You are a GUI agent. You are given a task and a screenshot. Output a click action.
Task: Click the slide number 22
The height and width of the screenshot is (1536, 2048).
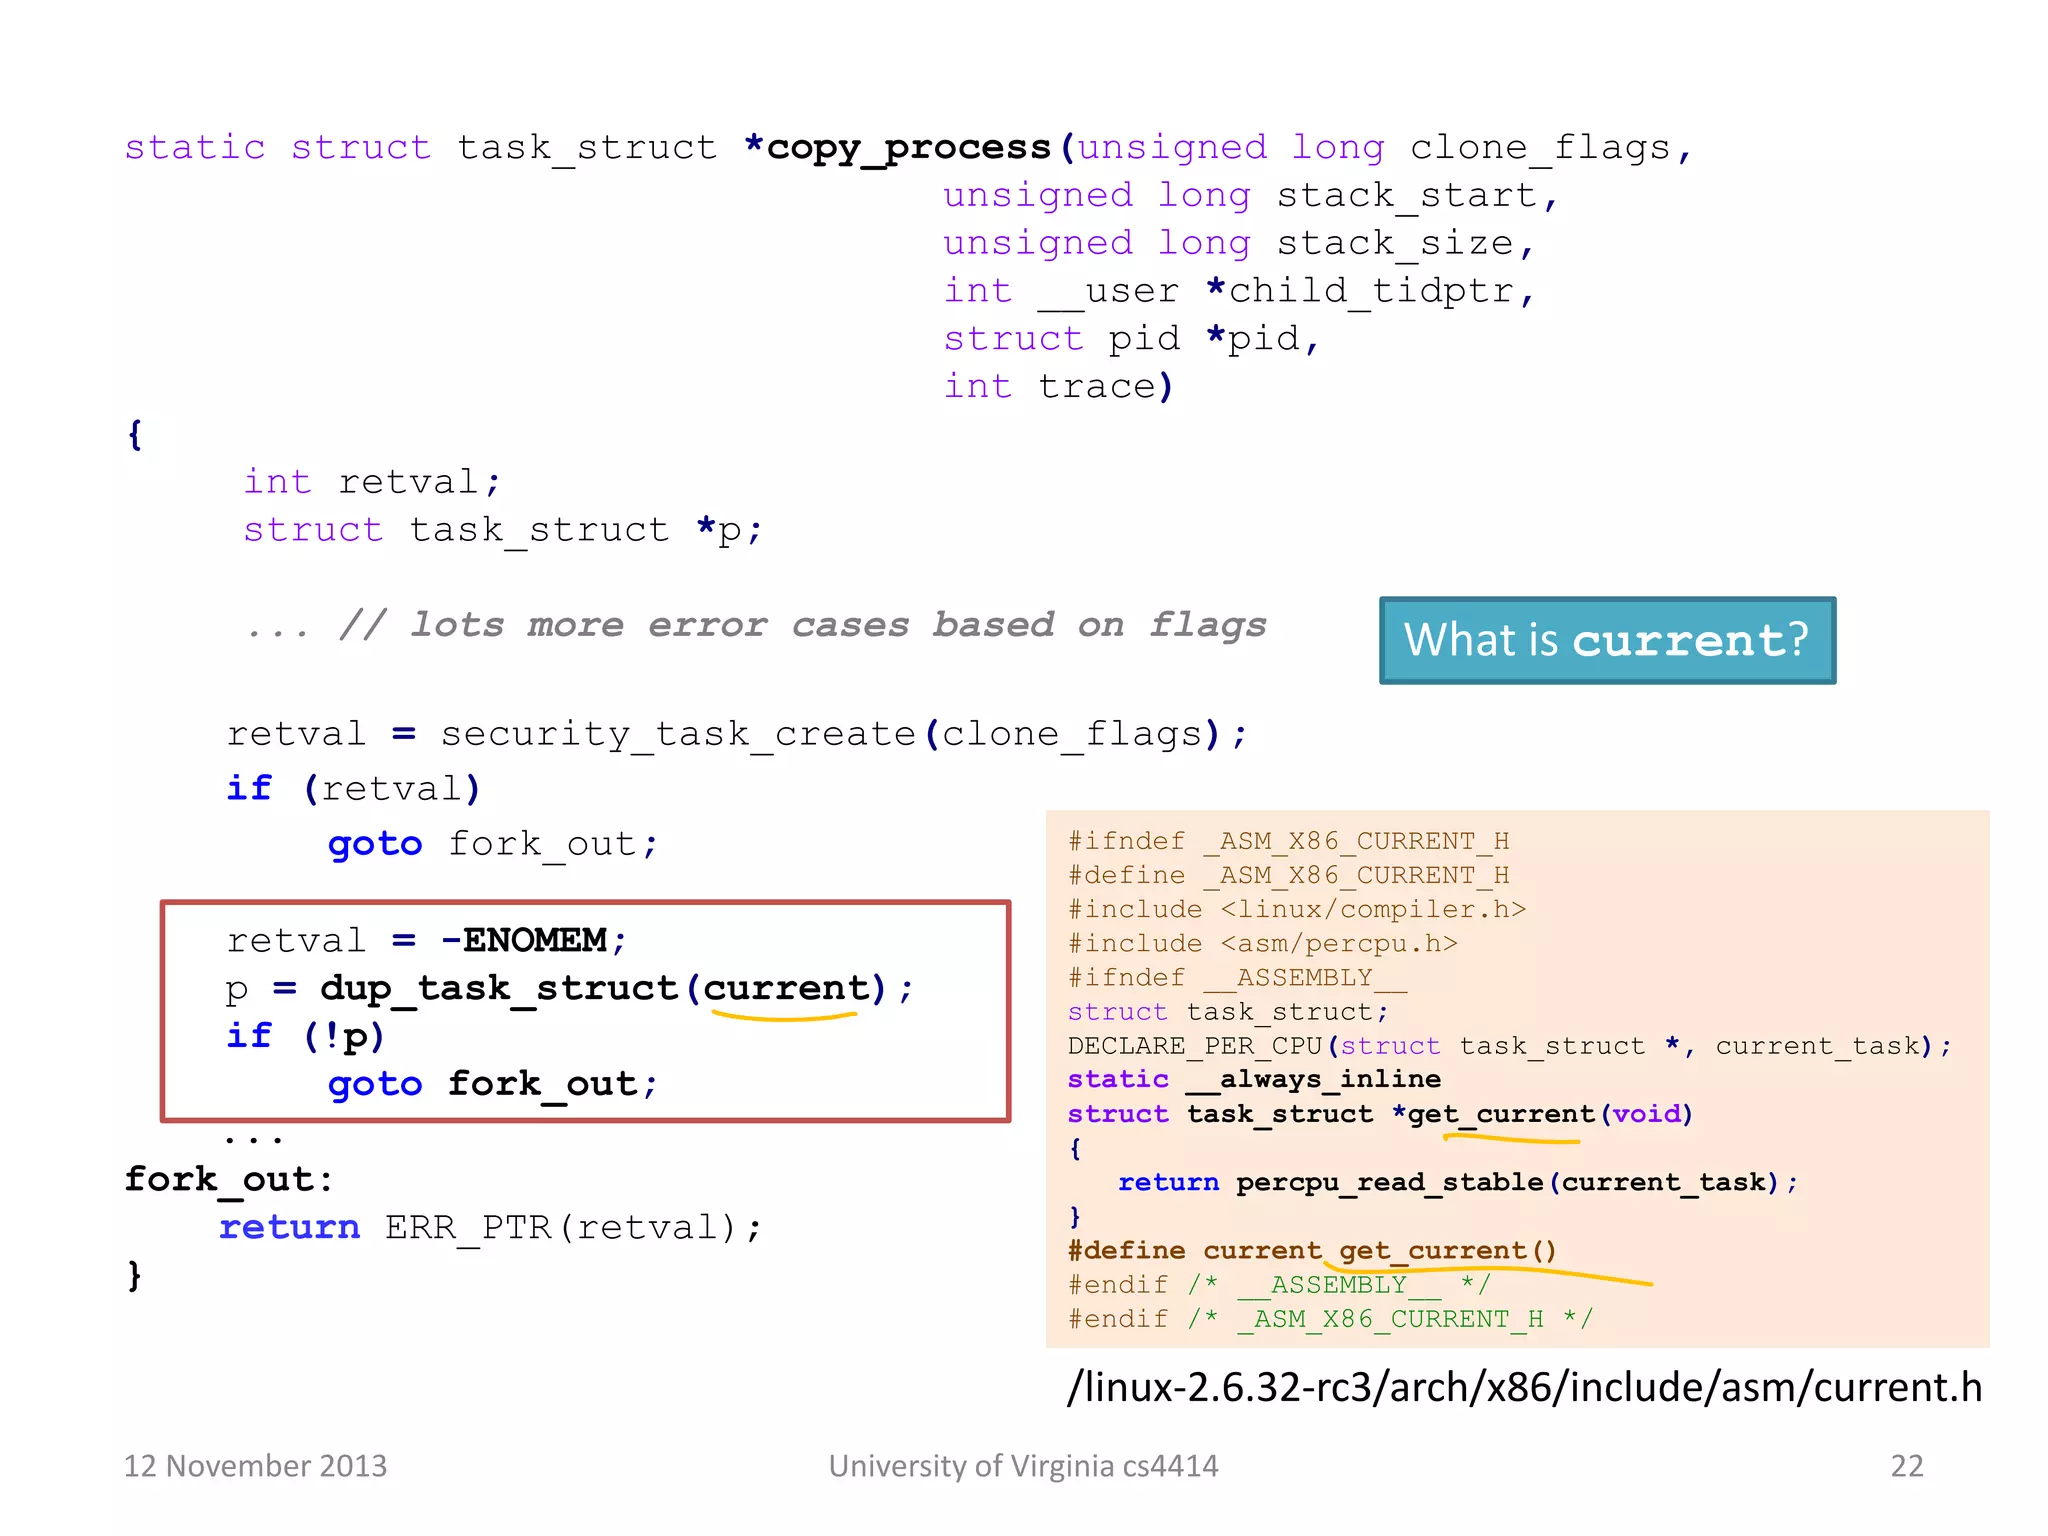click(x=1907, y=1466)
